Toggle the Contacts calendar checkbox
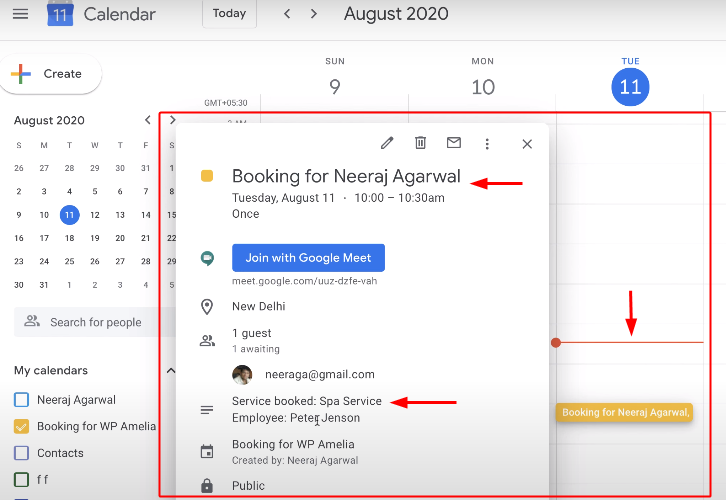The image size is (726, 500). click(21, 453)
